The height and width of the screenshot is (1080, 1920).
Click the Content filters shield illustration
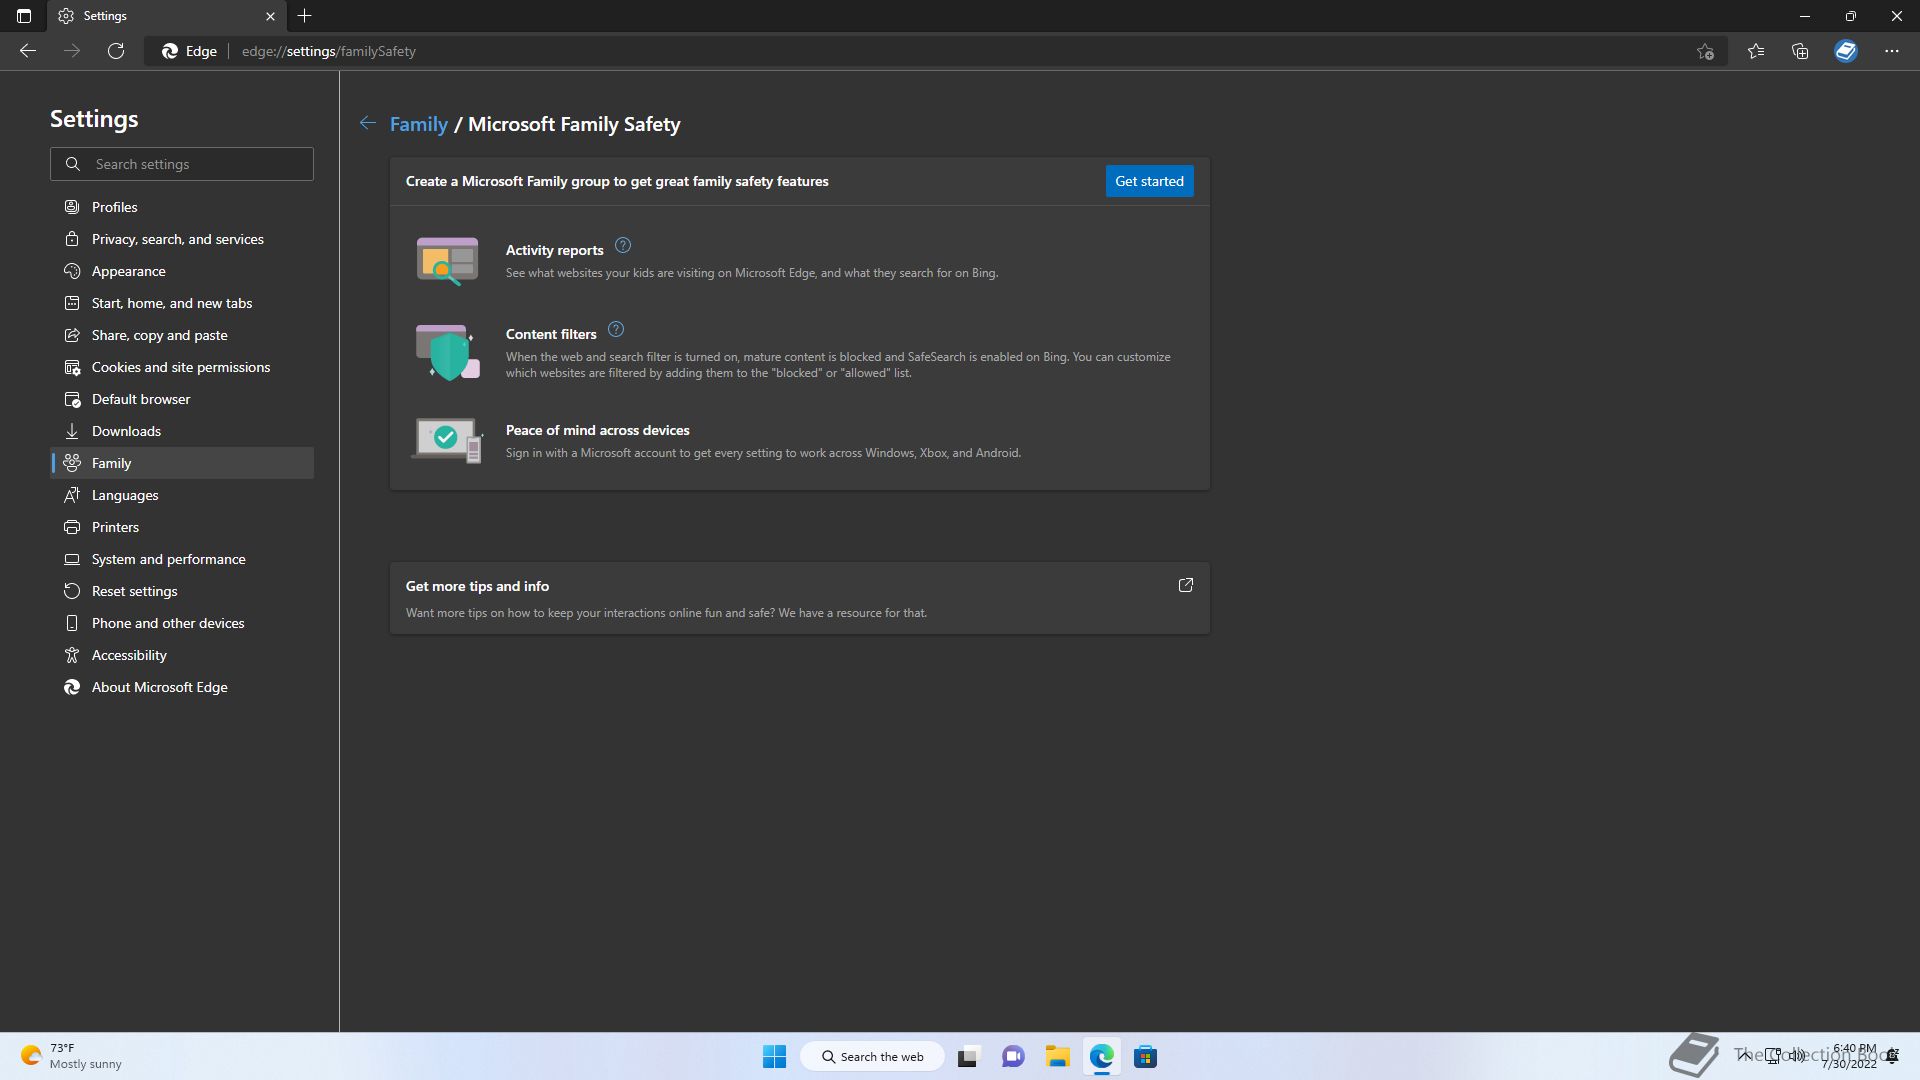[447, 352]
